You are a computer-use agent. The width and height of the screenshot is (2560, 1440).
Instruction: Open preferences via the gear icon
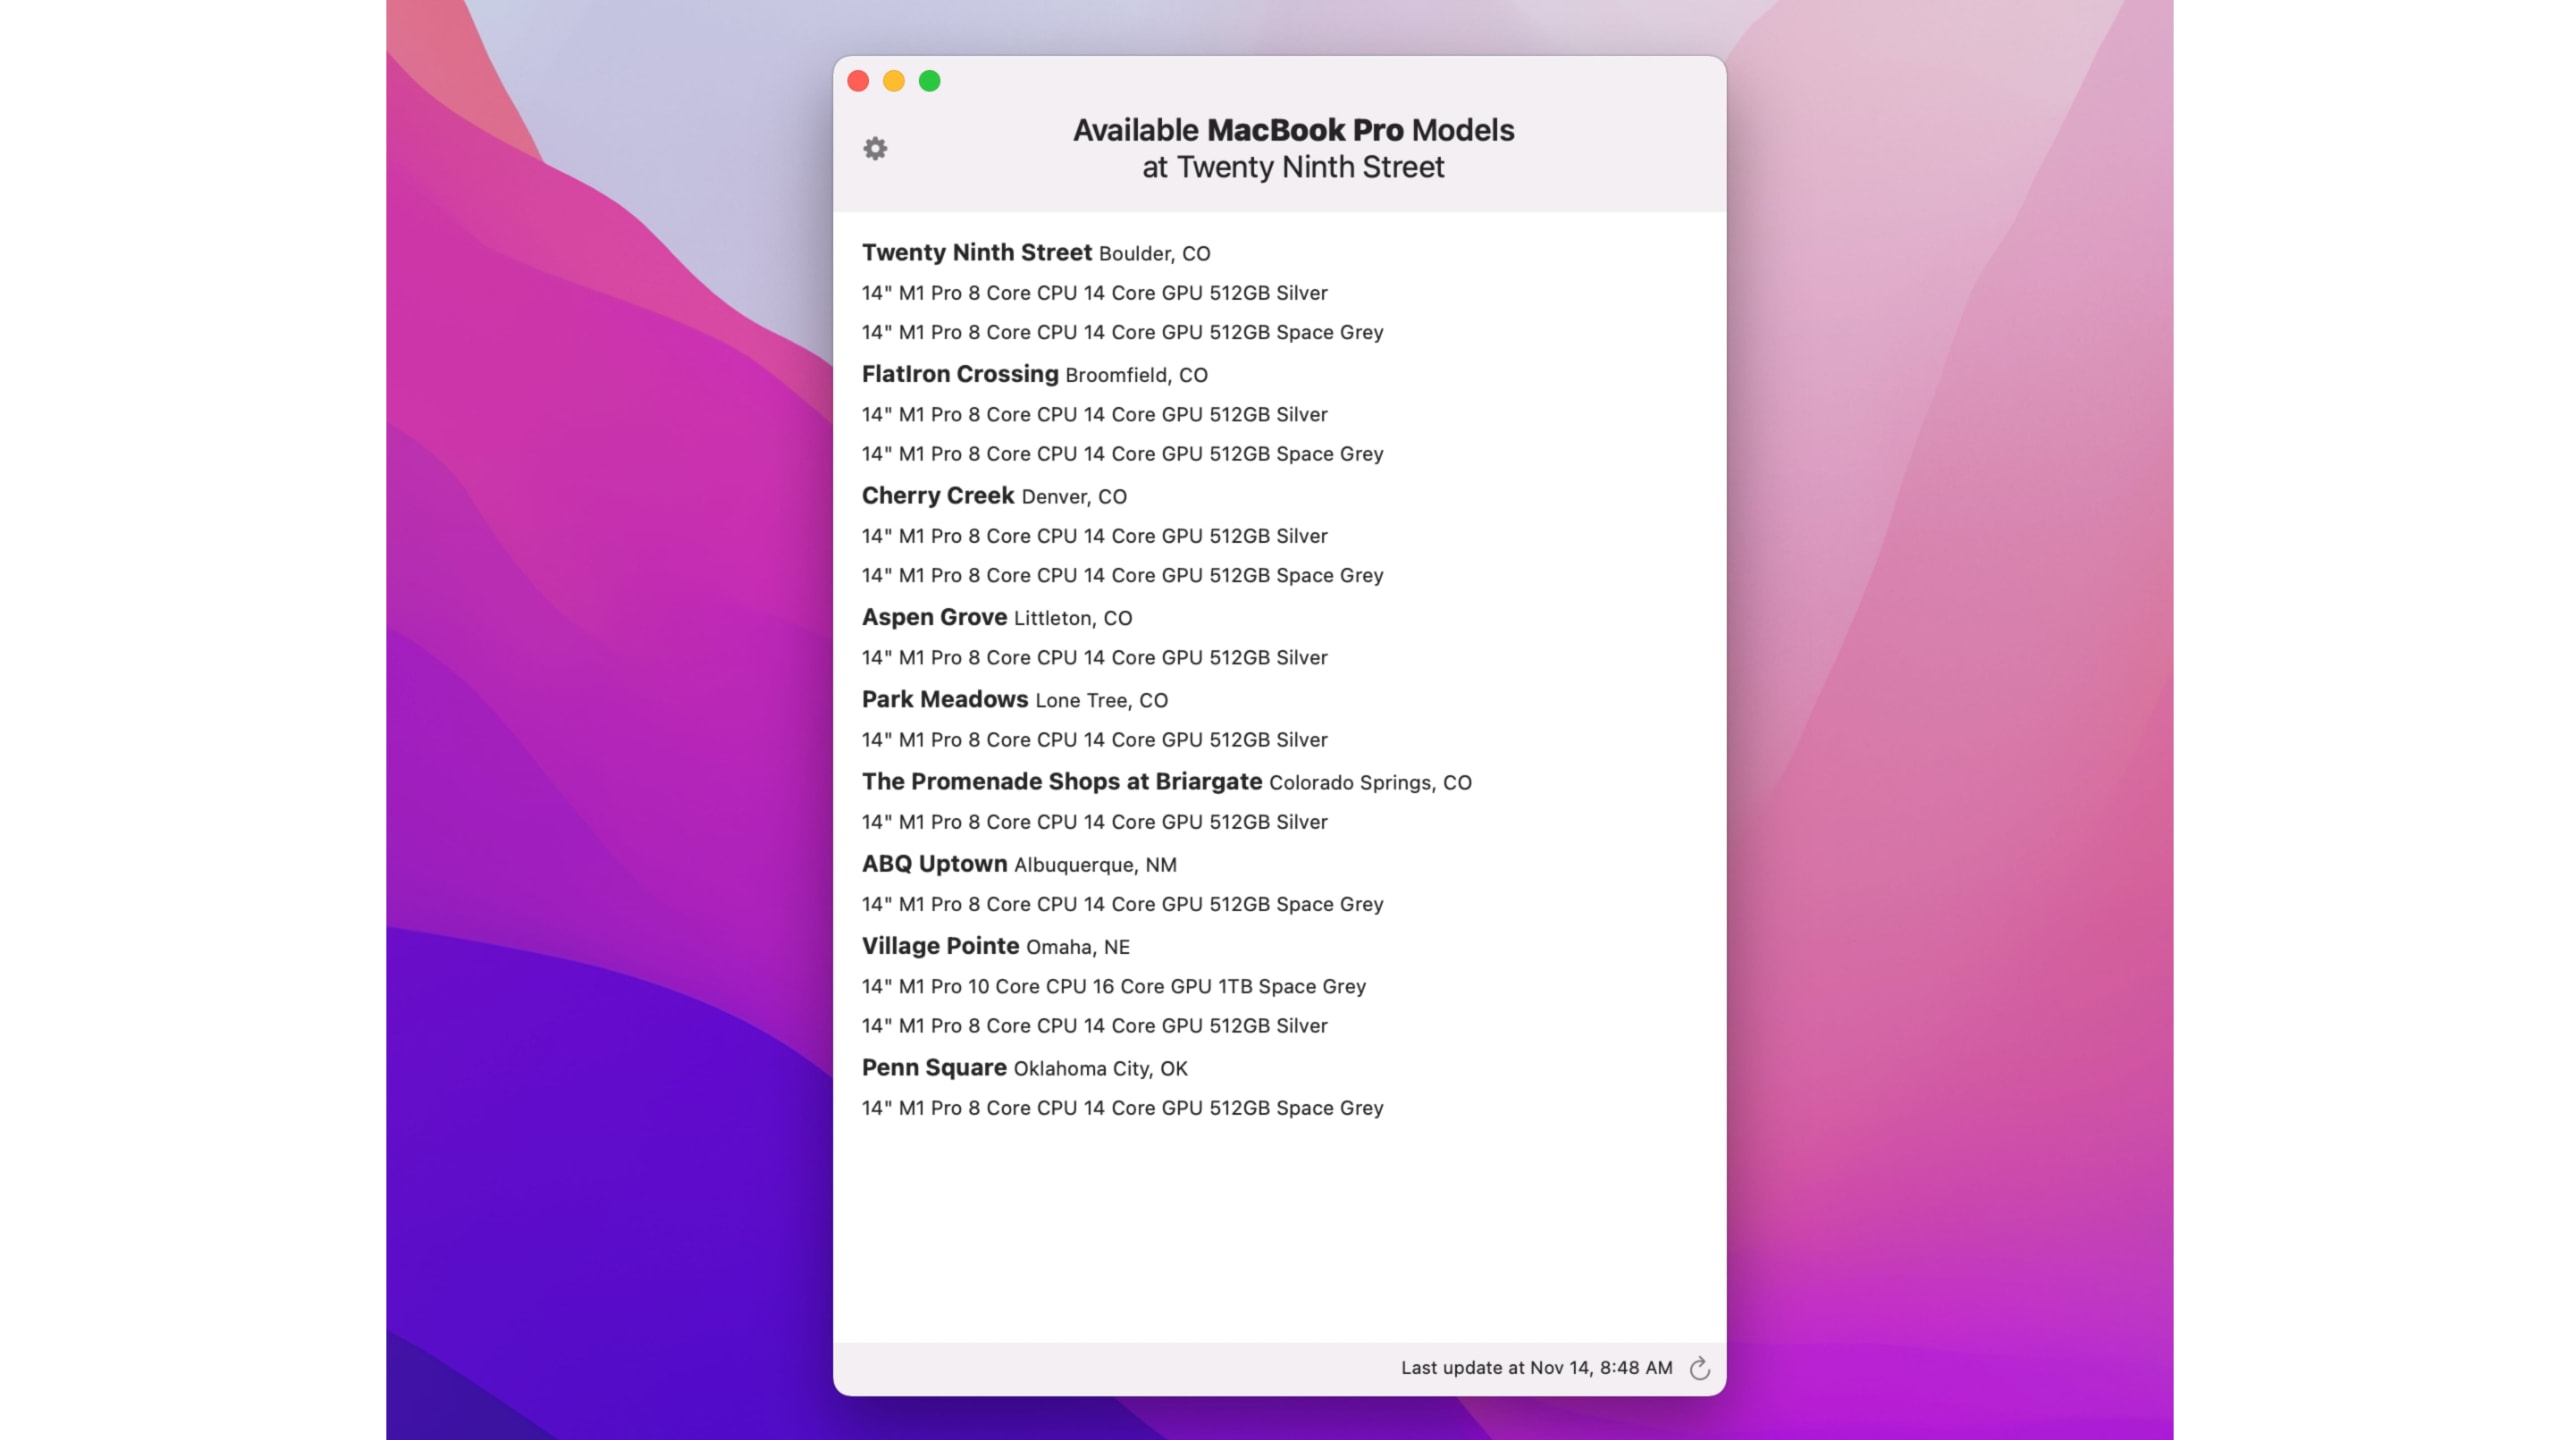coord(875,148)
